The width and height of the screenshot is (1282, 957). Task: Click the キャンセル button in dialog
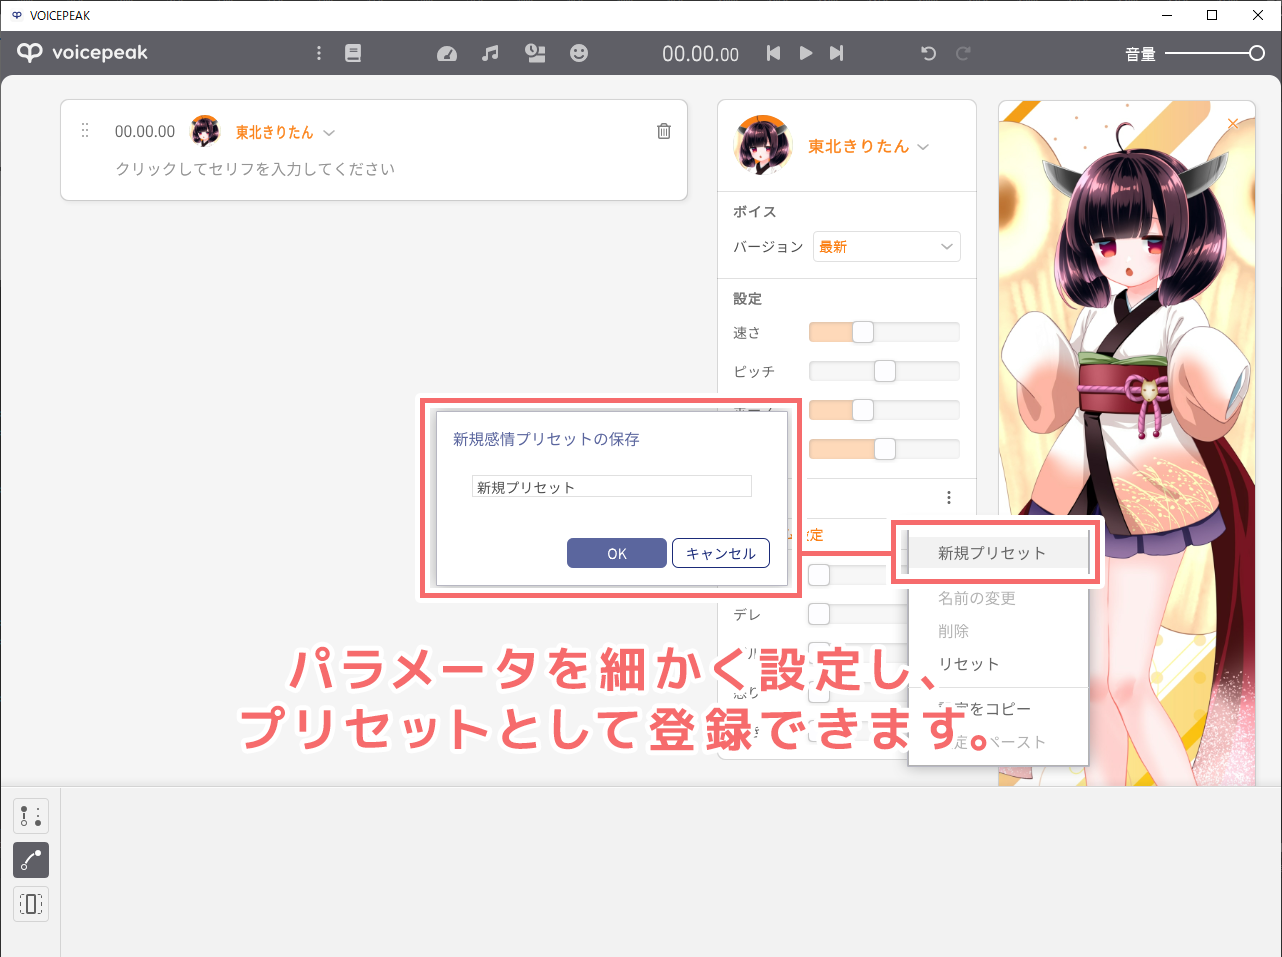pos(721,553)
